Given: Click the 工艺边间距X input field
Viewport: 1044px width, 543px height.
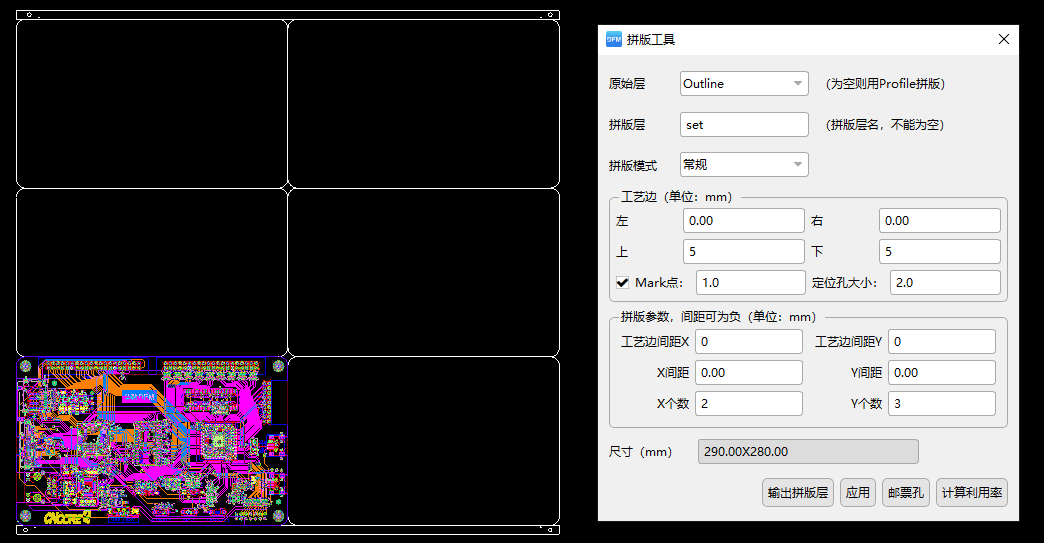Looking at the screenshot, I should pos(748,341).
